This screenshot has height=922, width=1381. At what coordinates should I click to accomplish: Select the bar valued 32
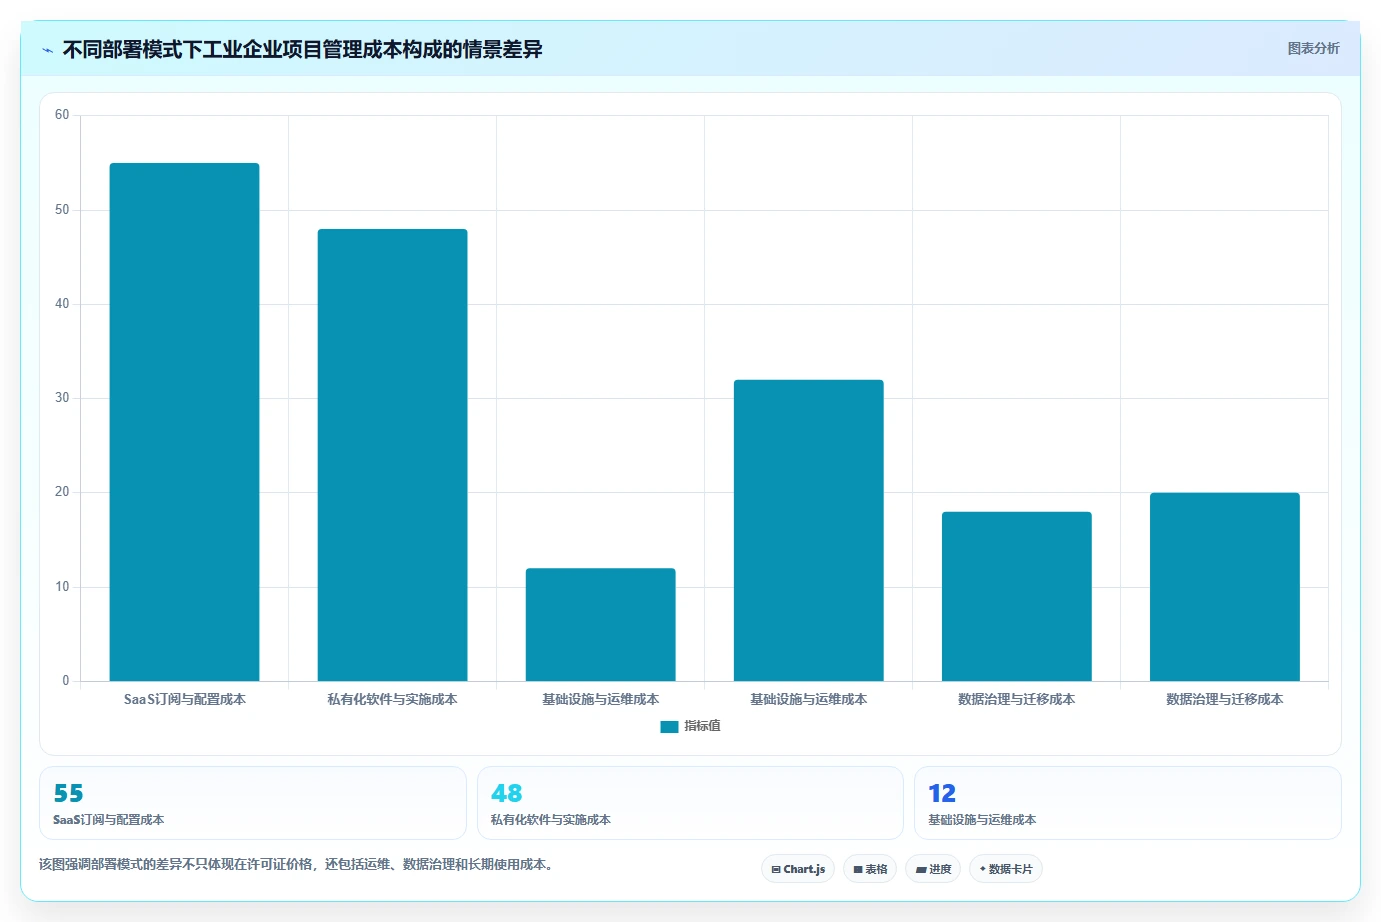[x=808, y=530]
